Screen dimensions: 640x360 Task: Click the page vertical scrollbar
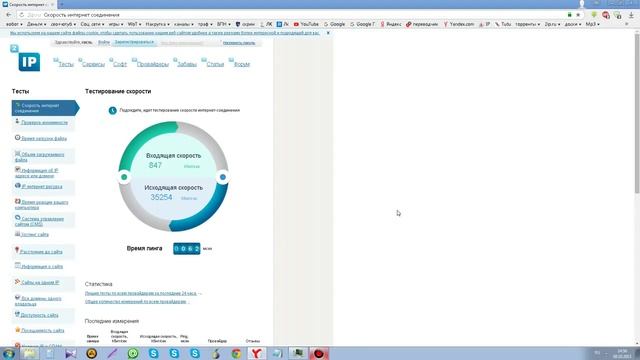(x=637, y=112)
